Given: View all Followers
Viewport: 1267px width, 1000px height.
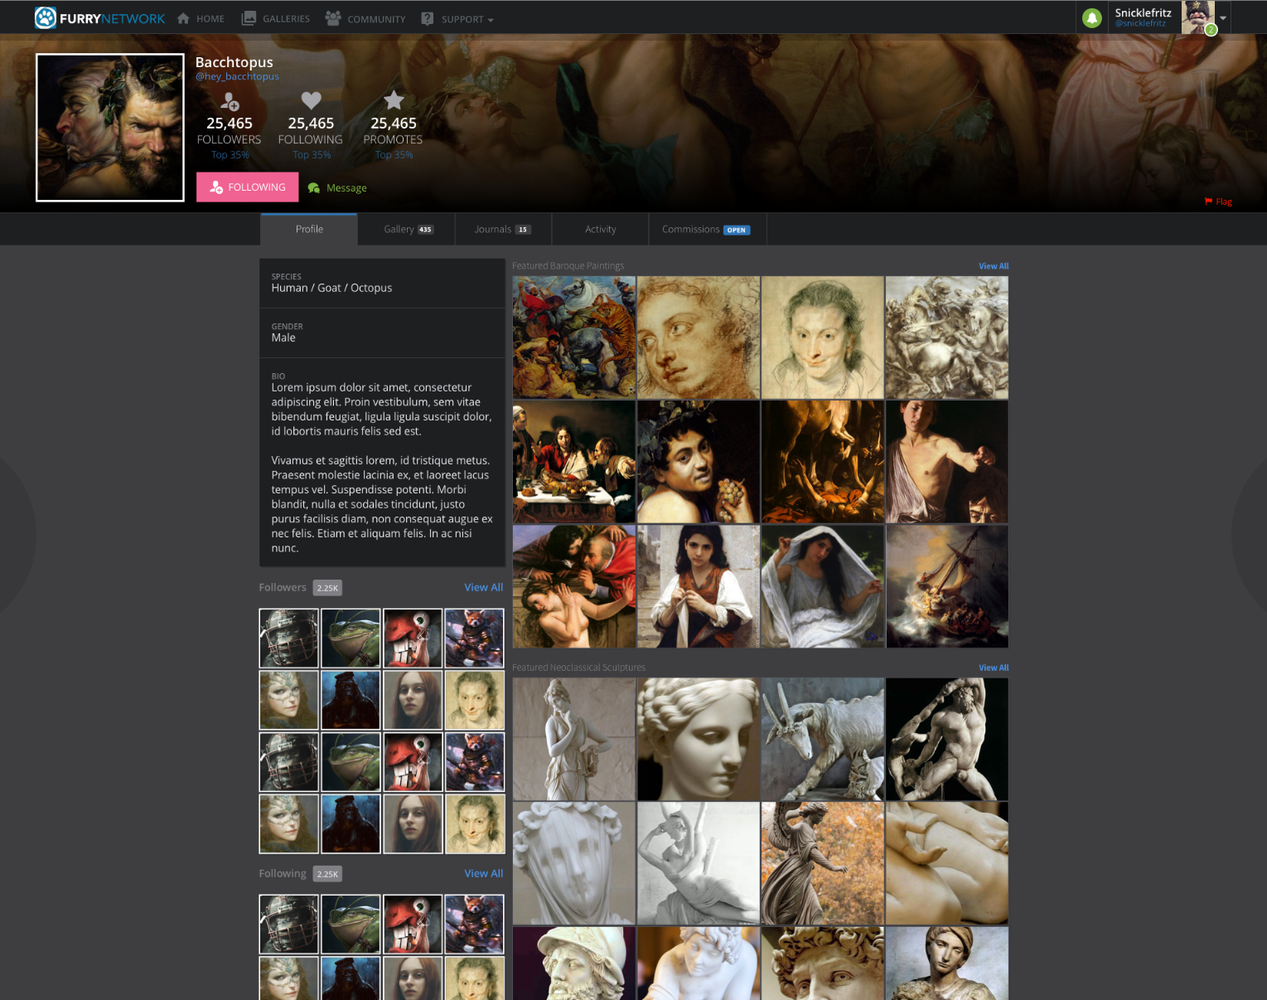Looking at the screenshot, I should tap(483, 588).
